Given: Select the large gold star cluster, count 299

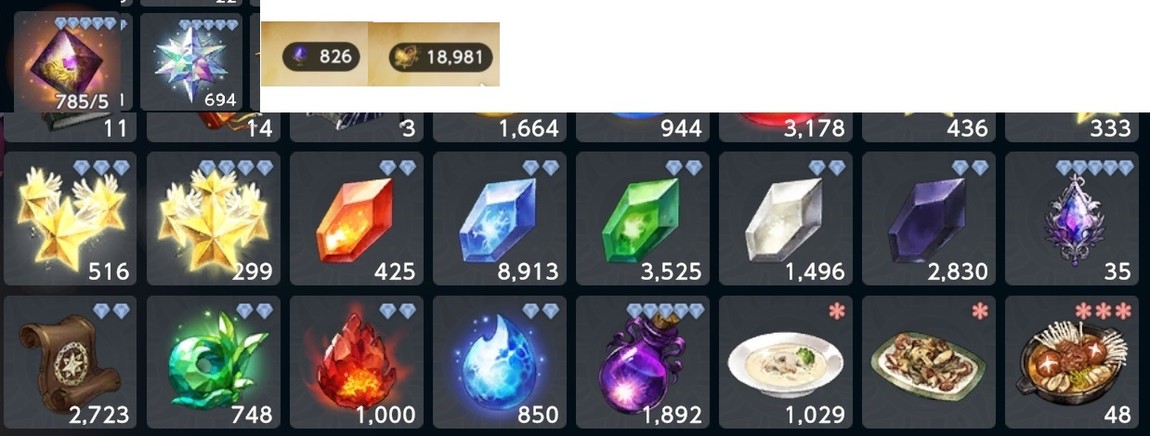Looking at the screenshot, I should click(x=213, y=218).
